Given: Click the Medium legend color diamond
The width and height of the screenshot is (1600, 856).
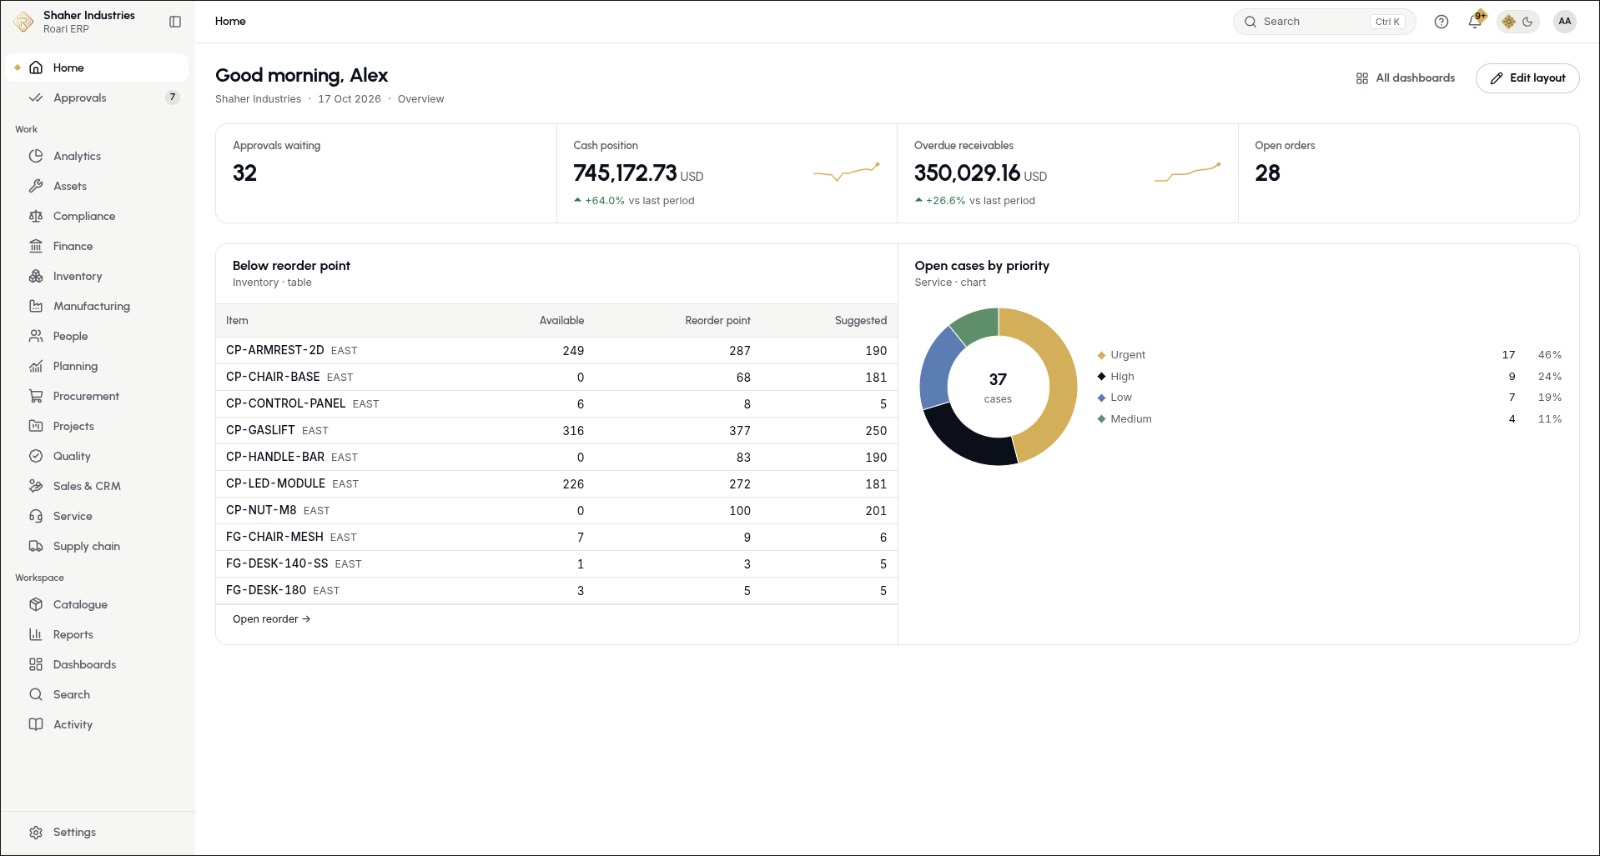Looking at the screenshot, I should click(x=1101, y=419).
